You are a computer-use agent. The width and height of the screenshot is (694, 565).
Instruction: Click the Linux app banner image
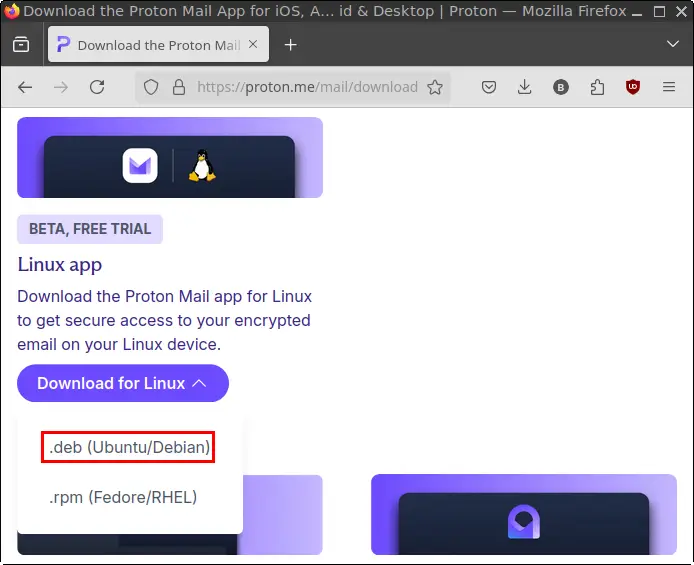coord(170,158)
